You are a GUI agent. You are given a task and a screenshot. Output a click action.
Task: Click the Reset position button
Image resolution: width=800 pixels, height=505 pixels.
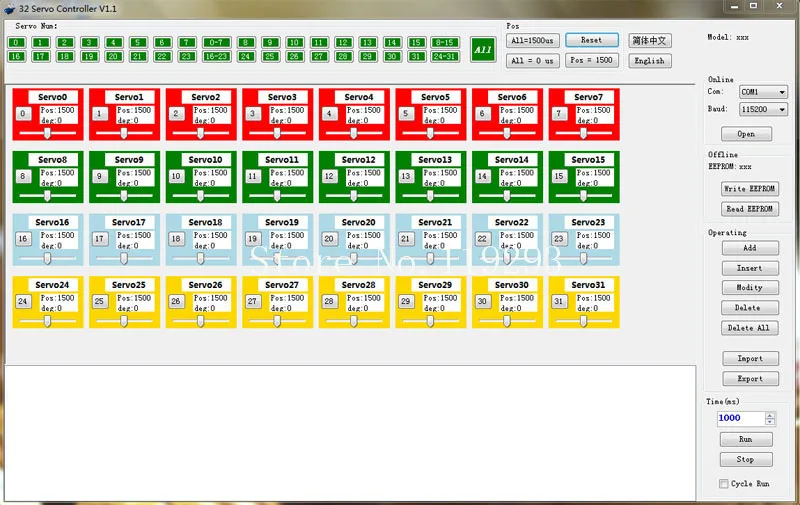click(x=592, y=40)
